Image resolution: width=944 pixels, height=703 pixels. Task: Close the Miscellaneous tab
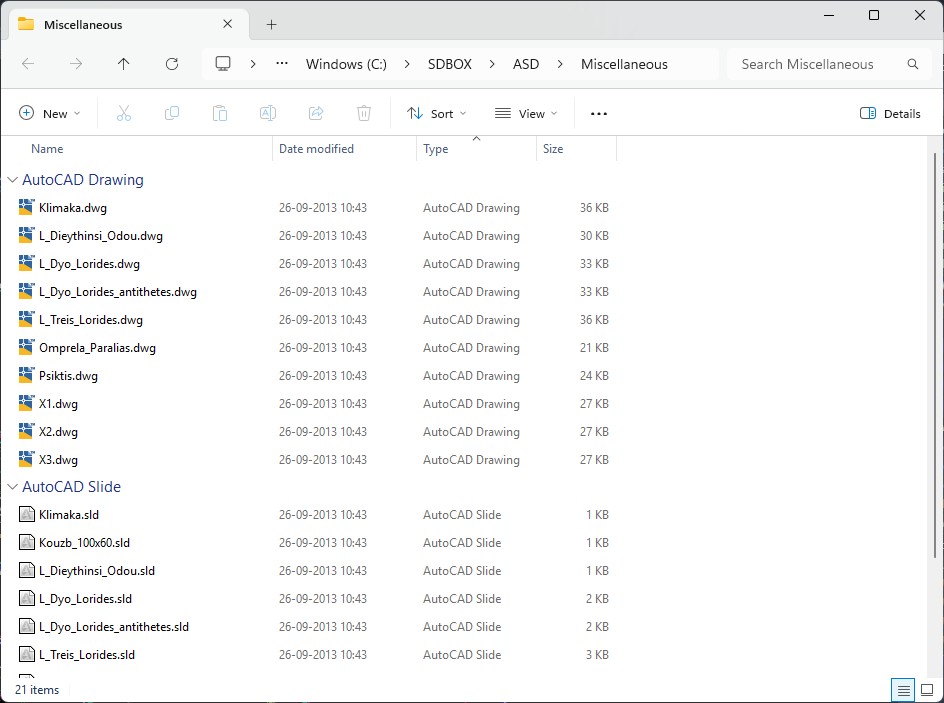pos(228,24)
